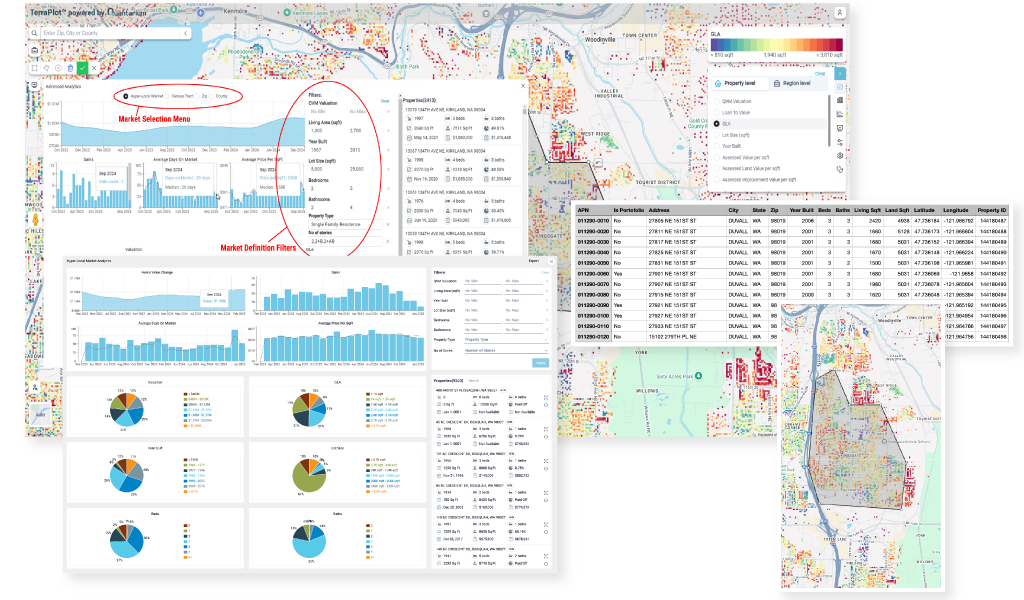Screen dimensions: 1024x600
Task: Click the undo arrow icon on the map polygon
Action: pyautogui.click(x=598, y=163)
